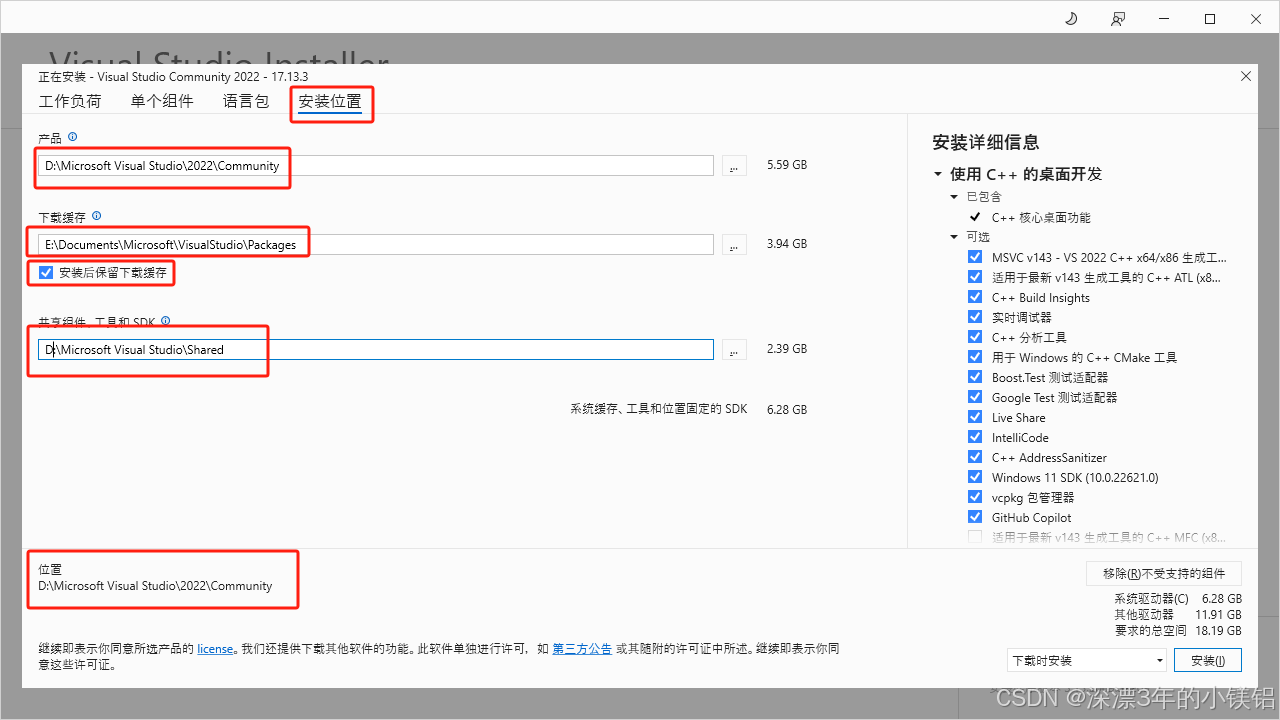This screenshot has height=720, width=1280.
Task: Toggle Google Test 测试适配器 checkbox
Action: (x=975, y=397)
